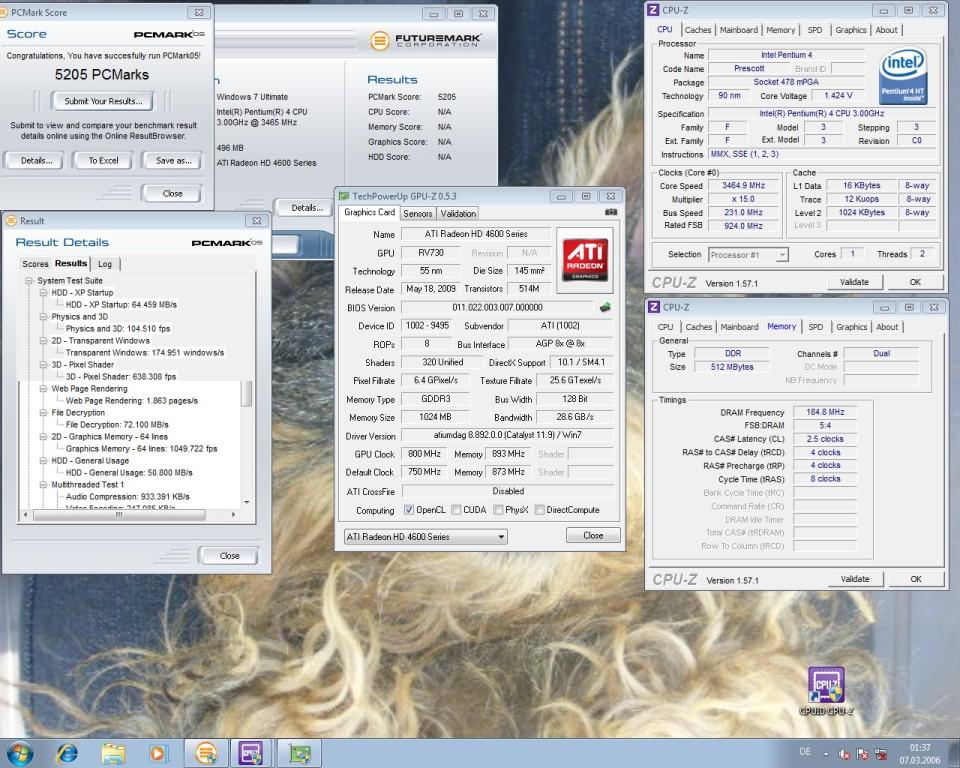
Task: Select 'Audio Compression: 933.391 KB/s' row
Action: coord(127,497)
